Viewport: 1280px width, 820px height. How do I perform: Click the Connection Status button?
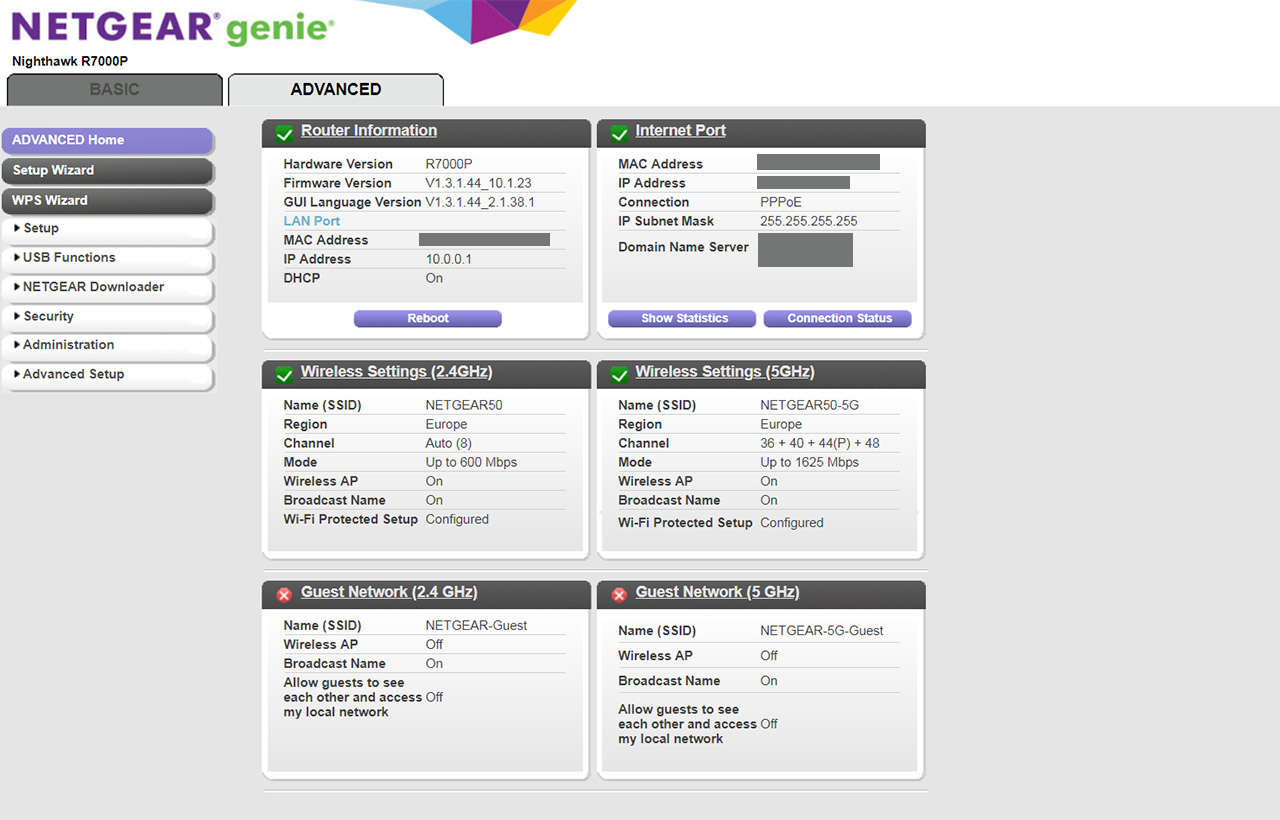[839, 319]
